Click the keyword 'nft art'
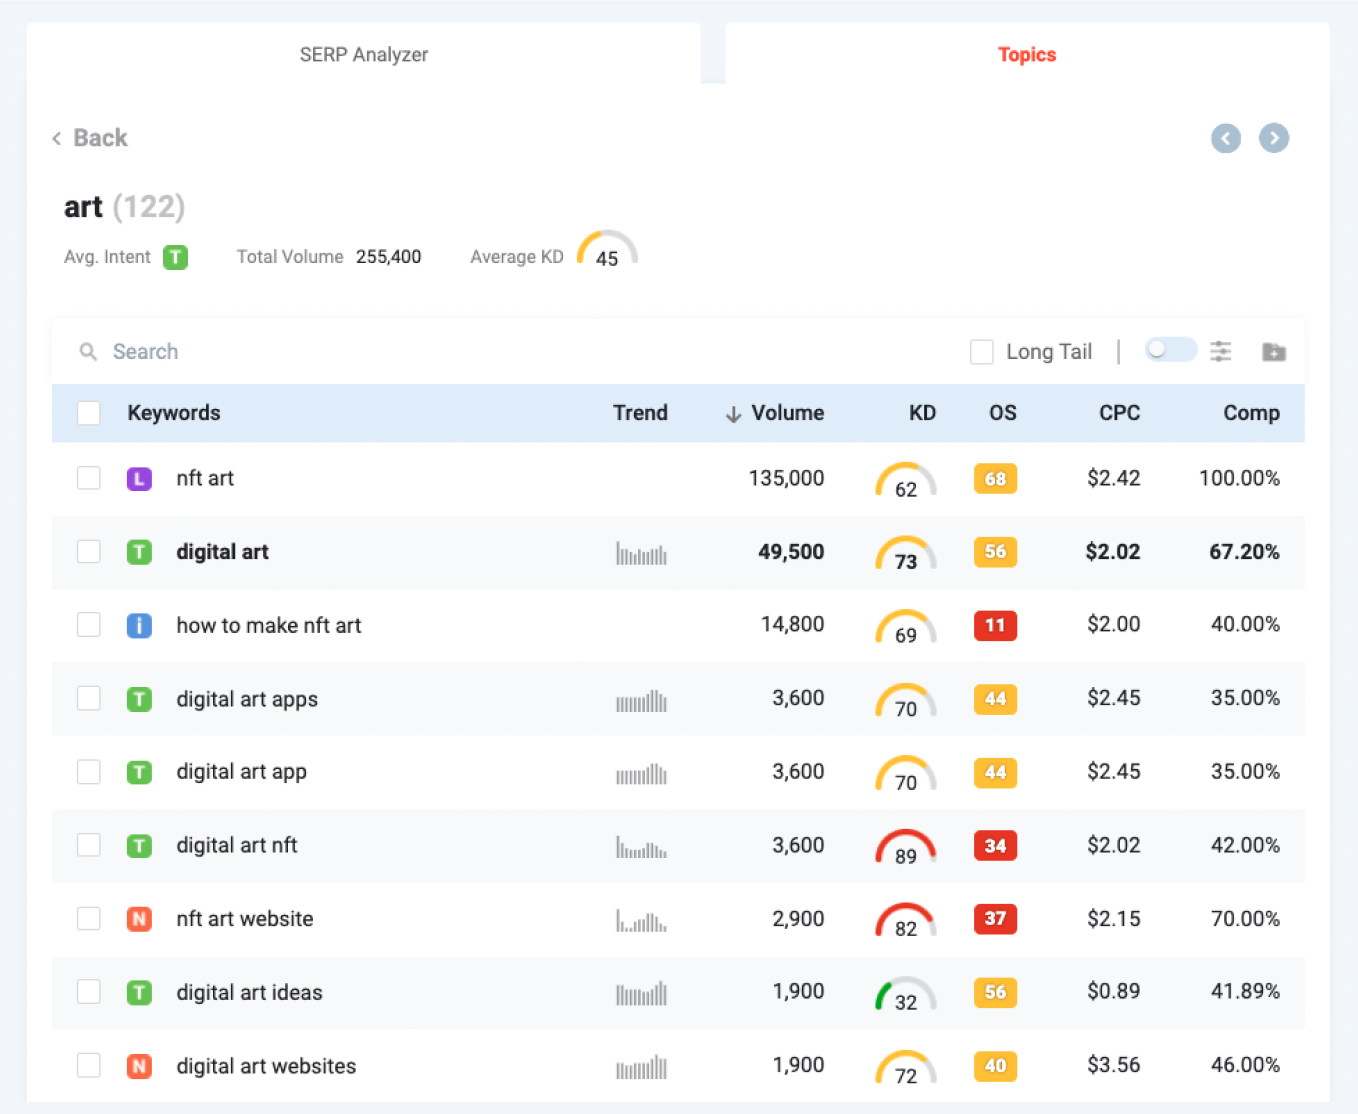Viewport: 1358px width, 1114px height. tap(205, 478)
